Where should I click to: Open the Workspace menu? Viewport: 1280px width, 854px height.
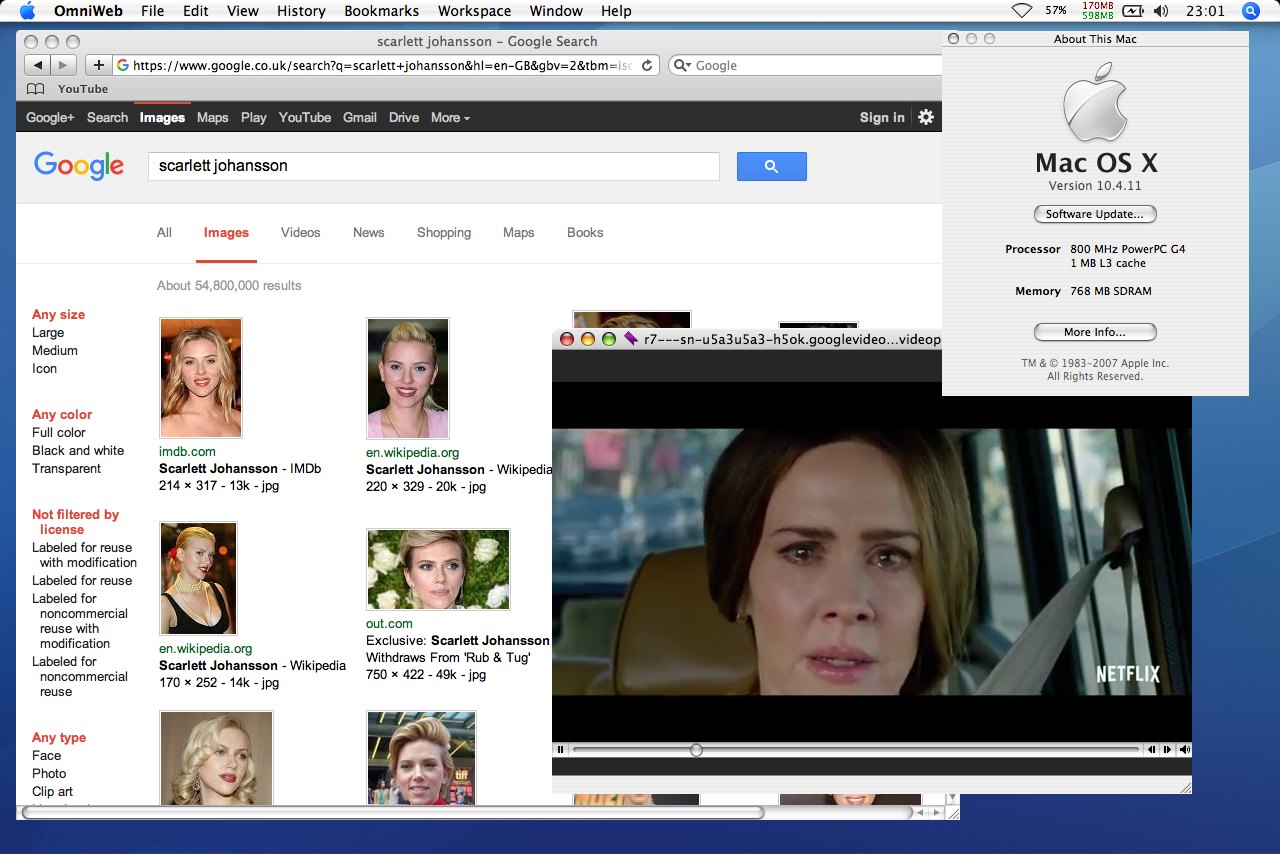(x=474, y=11)
